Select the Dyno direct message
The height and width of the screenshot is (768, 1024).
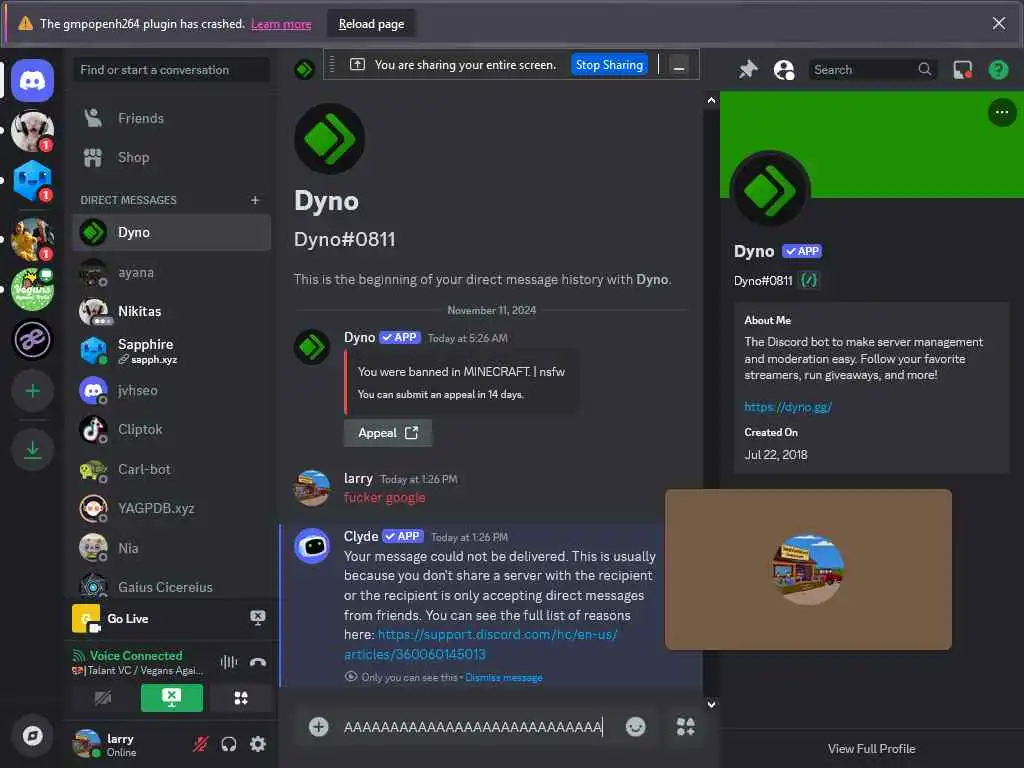(x=171, y=232)
